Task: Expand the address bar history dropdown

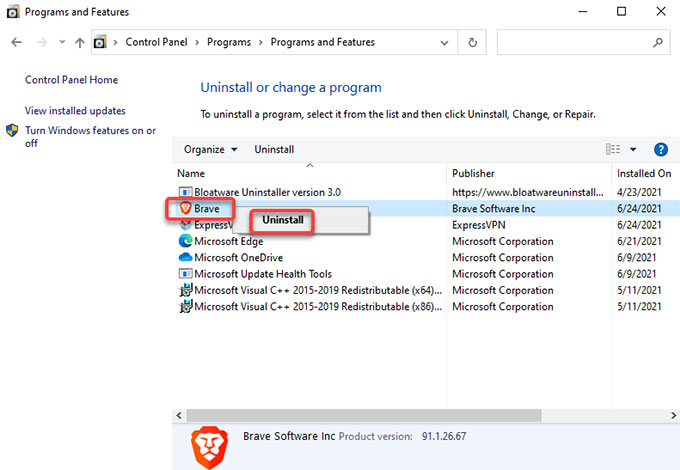Action: pos(444,42)
